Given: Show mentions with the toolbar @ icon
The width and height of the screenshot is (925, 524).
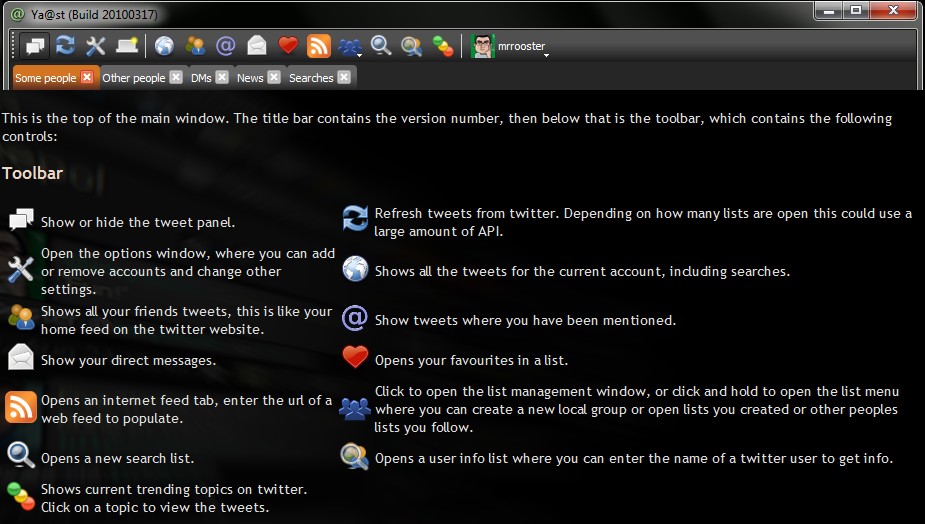Looking at the screenshot, I should [226, 45].
